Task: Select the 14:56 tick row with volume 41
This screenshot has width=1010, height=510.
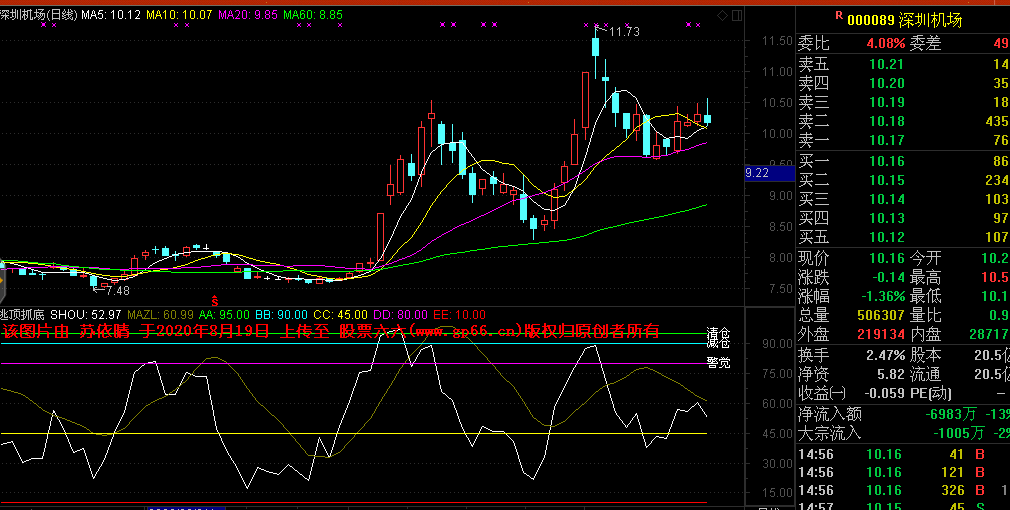Action: click(x=904, y=455)
